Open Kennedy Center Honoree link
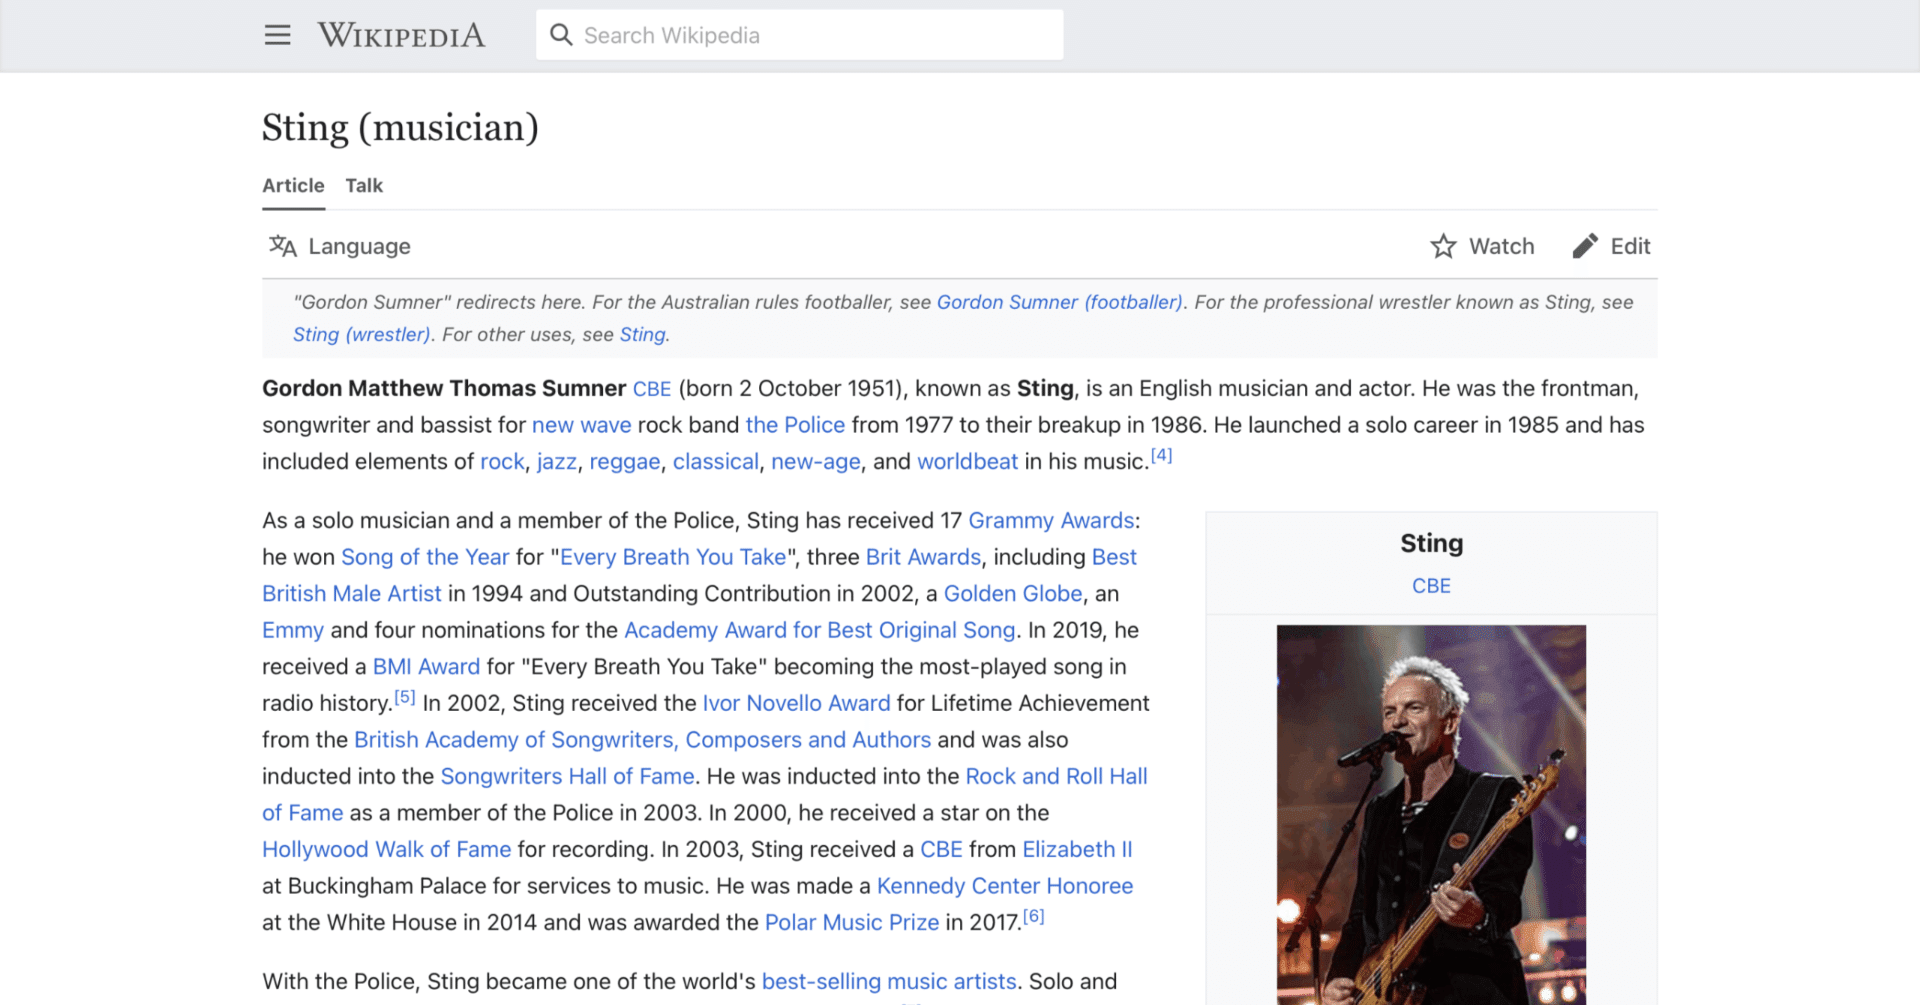 point(1005,886)
